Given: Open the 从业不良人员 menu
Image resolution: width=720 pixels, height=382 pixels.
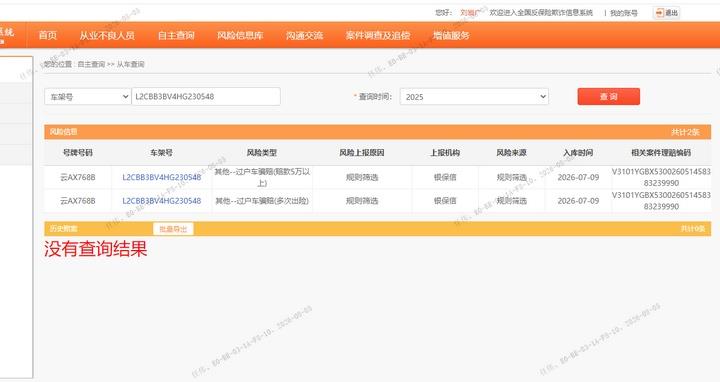Looking at the screenshot, I should pos(107,35).
